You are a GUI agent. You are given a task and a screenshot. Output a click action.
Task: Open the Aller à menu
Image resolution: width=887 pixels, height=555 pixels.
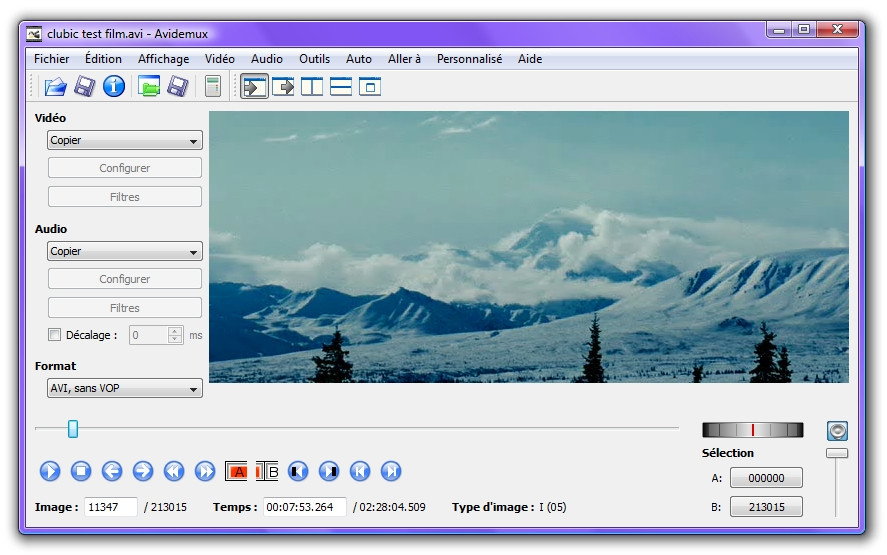pyautogui.click(x=404, y=59)
